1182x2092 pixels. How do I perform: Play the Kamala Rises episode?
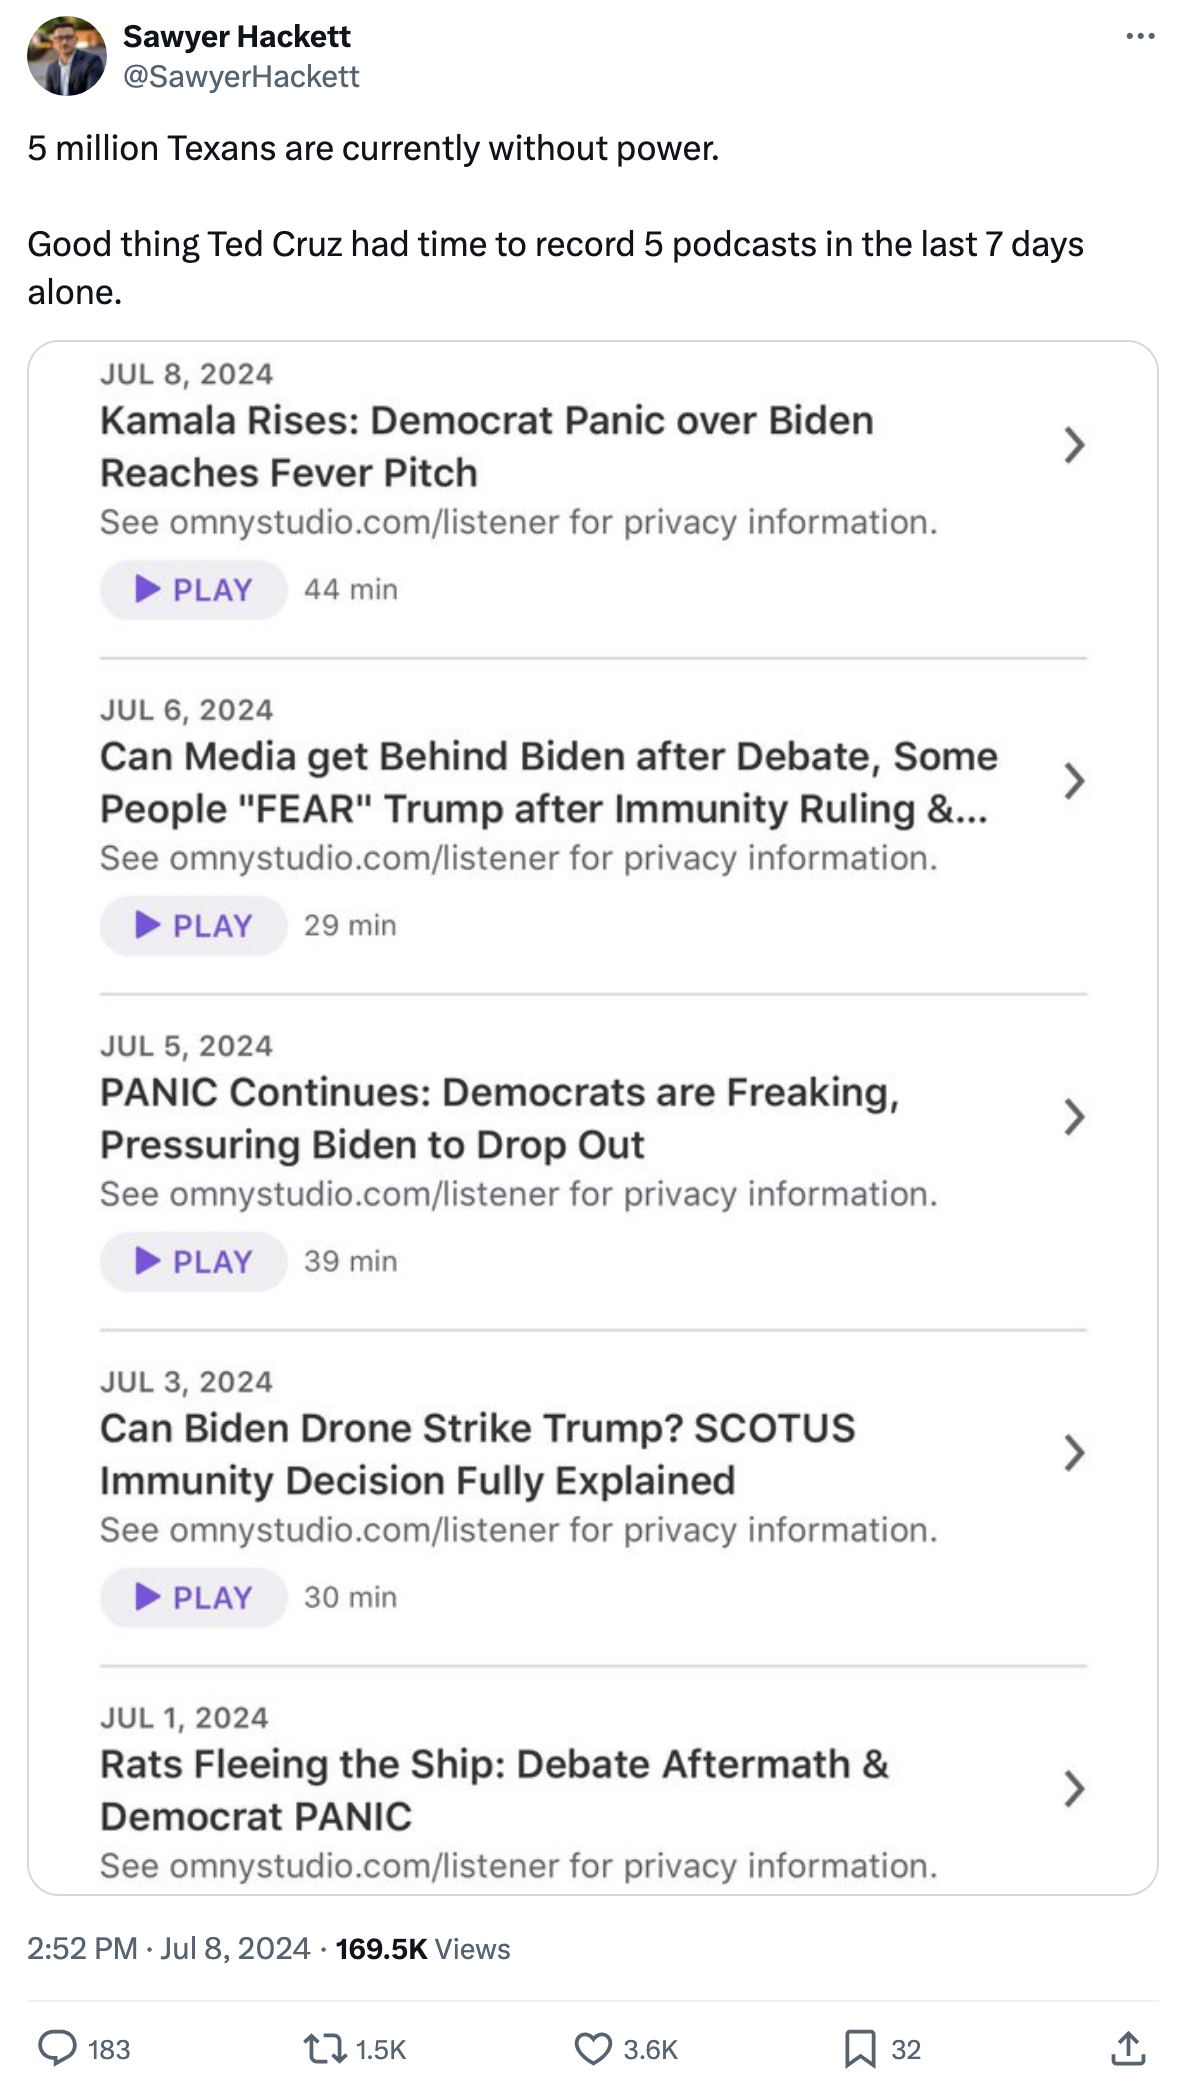tap(193, 590)
